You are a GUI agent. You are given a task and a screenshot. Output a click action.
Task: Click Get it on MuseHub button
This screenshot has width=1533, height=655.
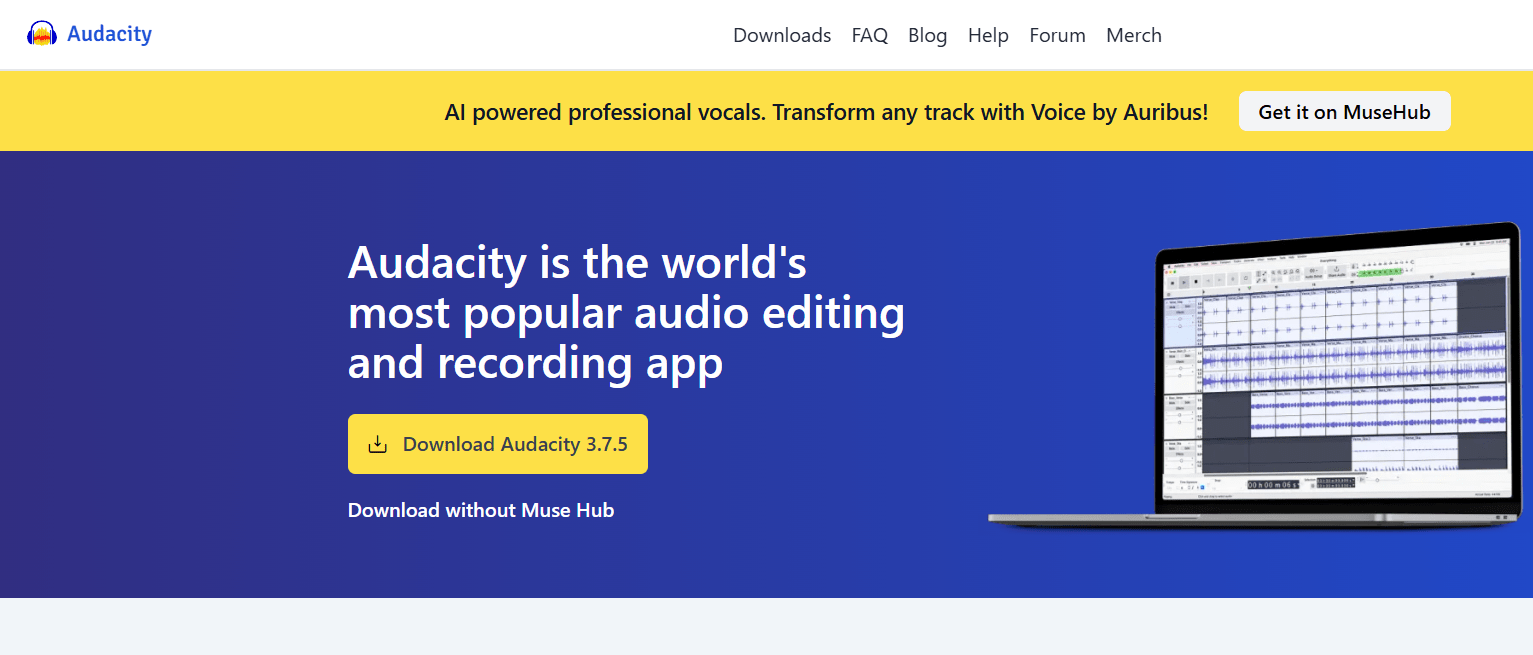point(1344,112)
